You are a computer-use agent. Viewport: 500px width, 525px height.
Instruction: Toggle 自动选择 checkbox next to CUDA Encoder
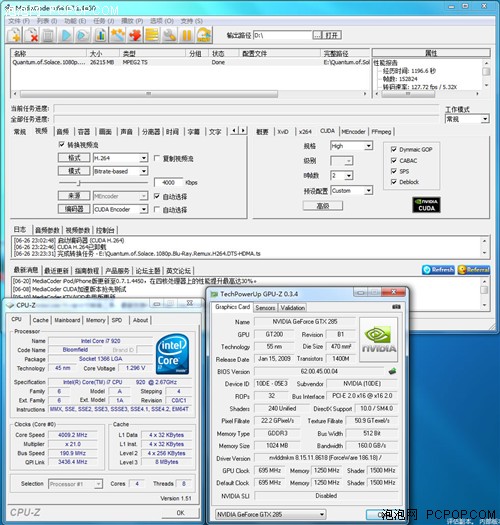point(156,209)
